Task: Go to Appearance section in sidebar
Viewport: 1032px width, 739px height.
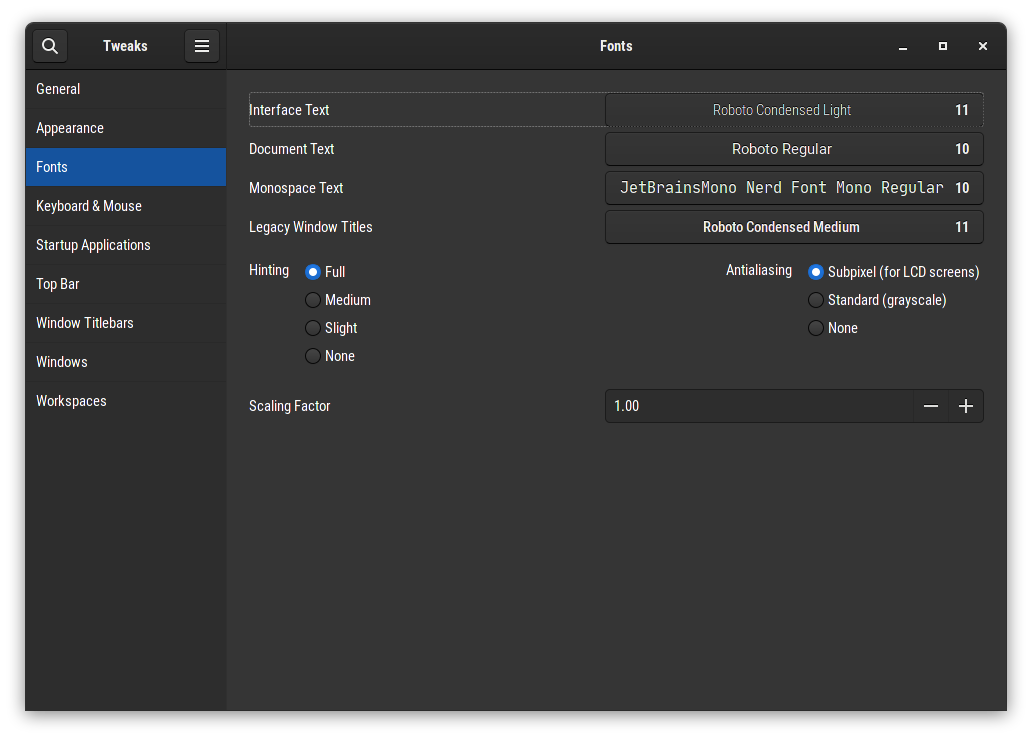Action: tap(70, 128)
